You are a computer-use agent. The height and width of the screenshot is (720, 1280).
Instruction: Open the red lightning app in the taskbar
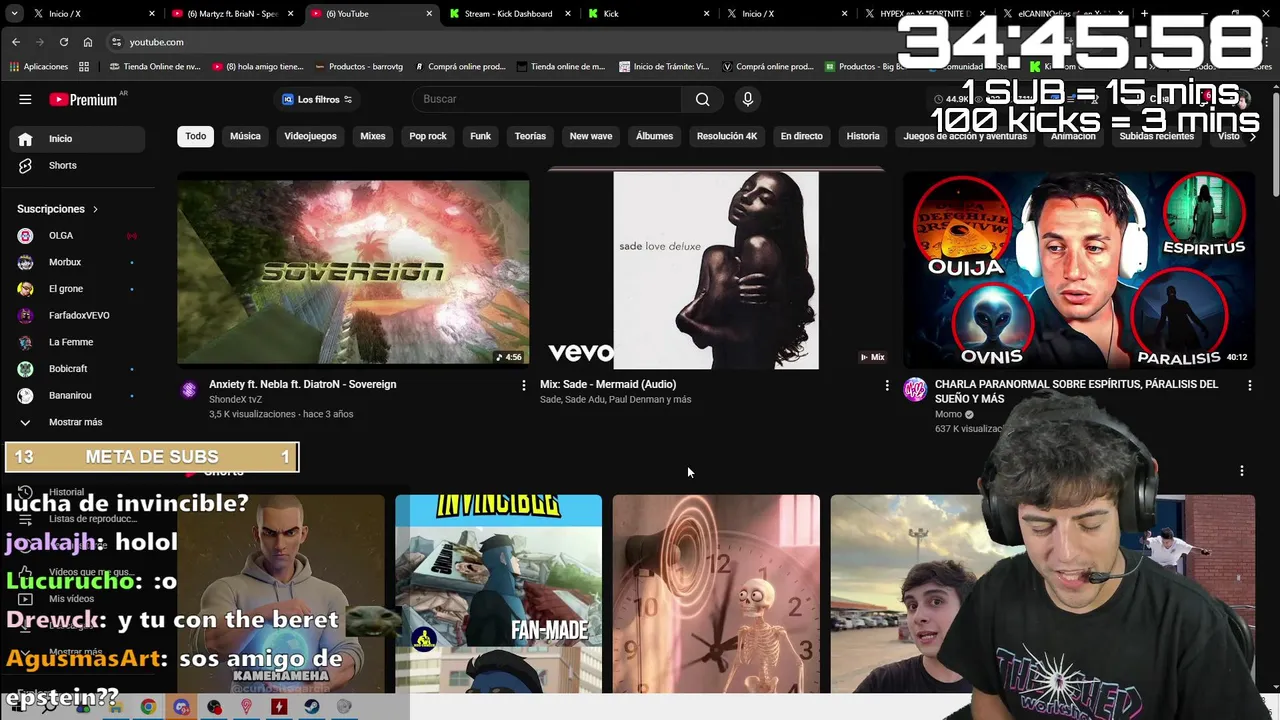[x=279, y=707]
